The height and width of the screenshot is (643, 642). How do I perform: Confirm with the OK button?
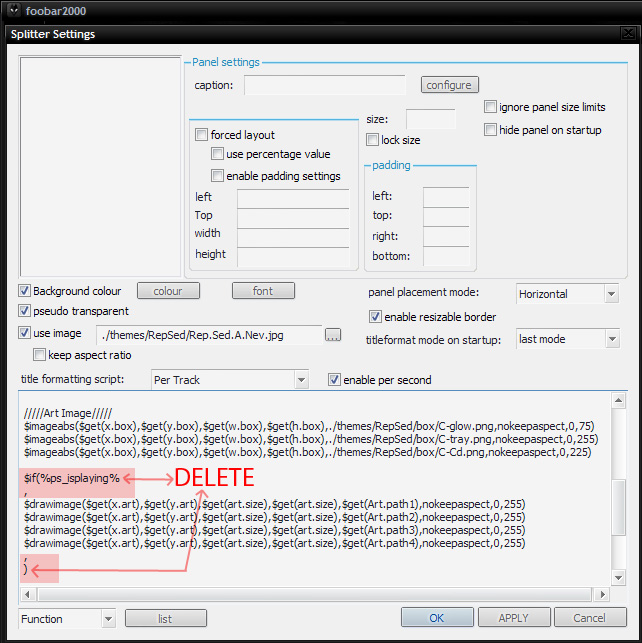point(437,618)
